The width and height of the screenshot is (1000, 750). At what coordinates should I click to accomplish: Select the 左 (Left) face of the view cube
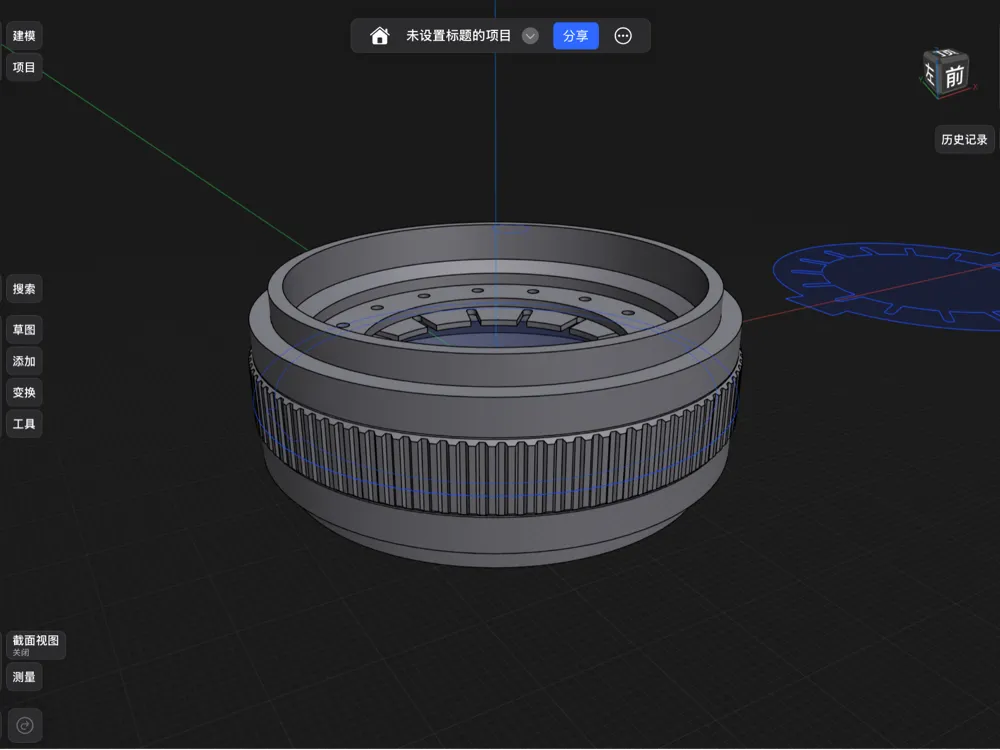(930, 76)
